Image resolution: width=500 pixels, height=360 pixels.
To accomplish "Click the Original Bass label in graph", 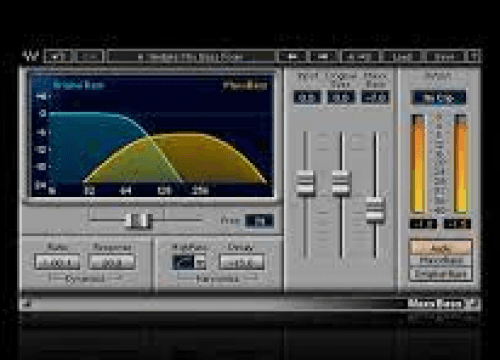I will pyautogui.click(x=79, y=85).
